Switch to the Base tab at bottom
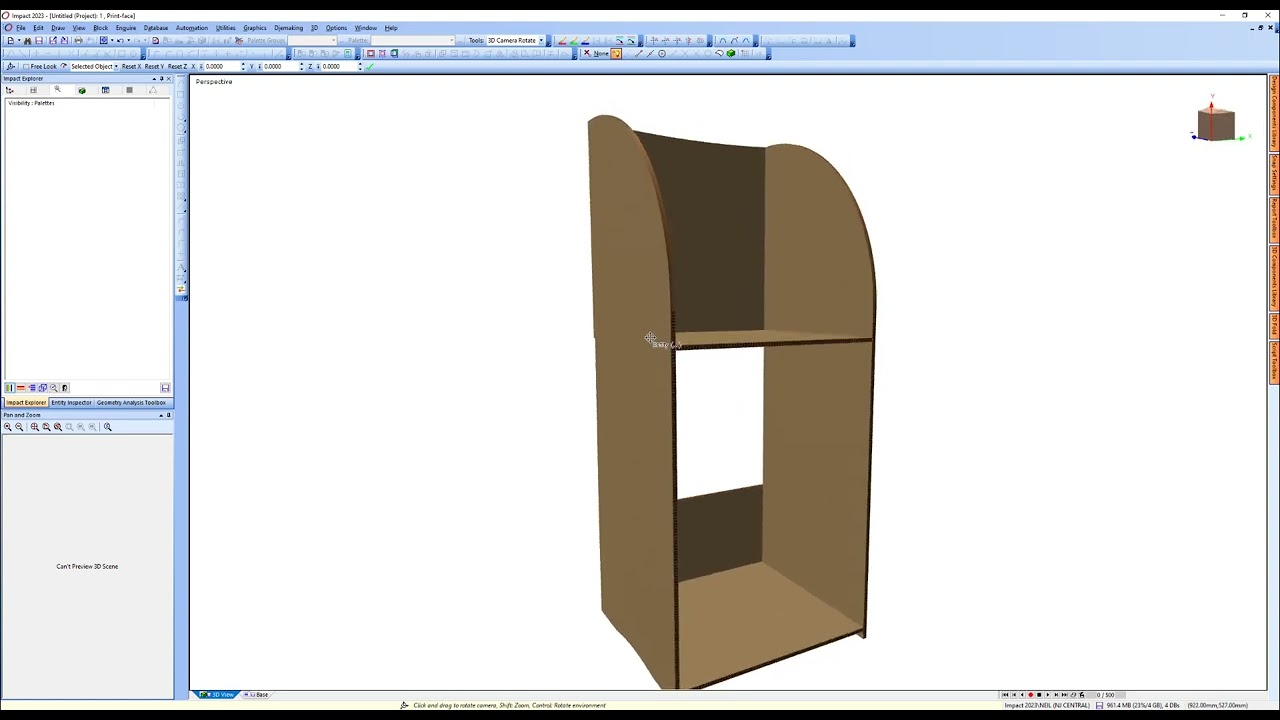Image resolution: width=1280 pixels, height=720 pixels. coord(259,694)
